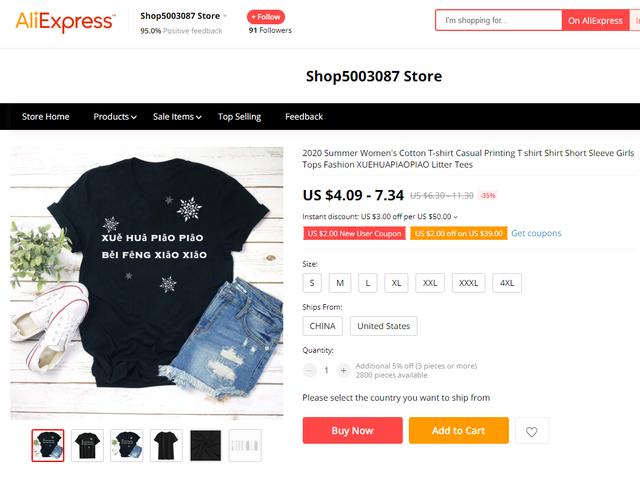The width and height of the screenshot is (640, 479).
Task: Select United States shipping origin
Action: pos(383,326)
